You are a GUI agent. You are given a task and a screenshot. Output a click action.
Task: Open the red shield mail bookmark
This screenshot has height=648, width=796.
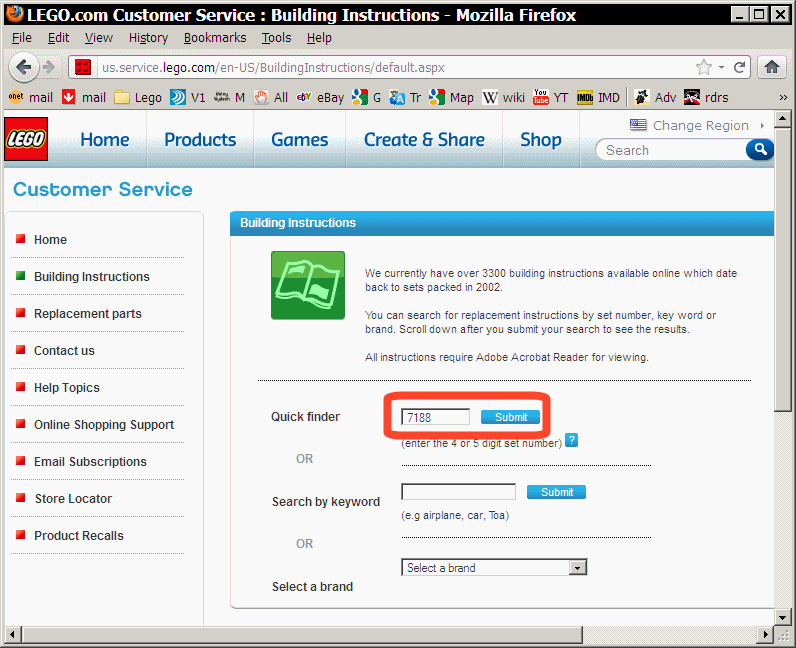[84, 97]
